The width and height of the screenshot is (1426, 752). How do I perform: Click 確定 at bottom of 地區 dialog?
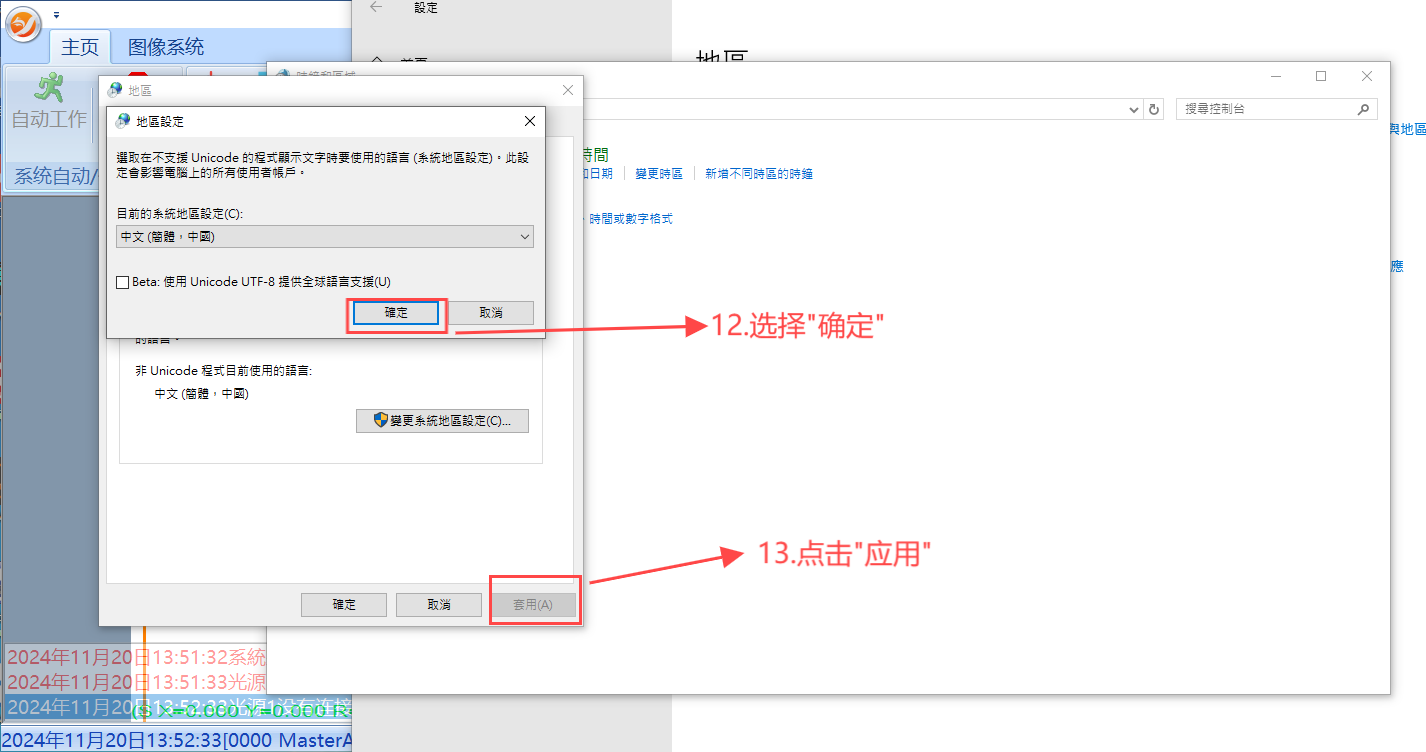point(344,605)
